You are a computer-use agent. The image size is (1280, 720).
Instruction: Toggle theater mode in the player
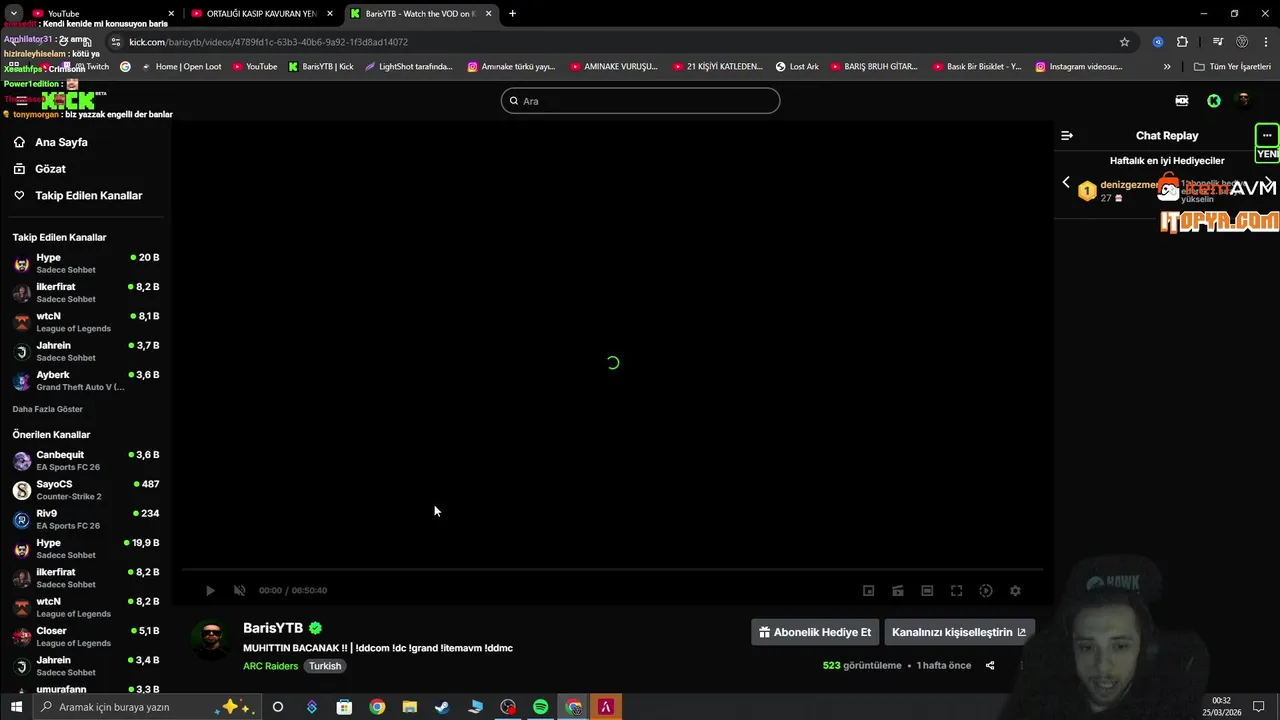(927, 591)
